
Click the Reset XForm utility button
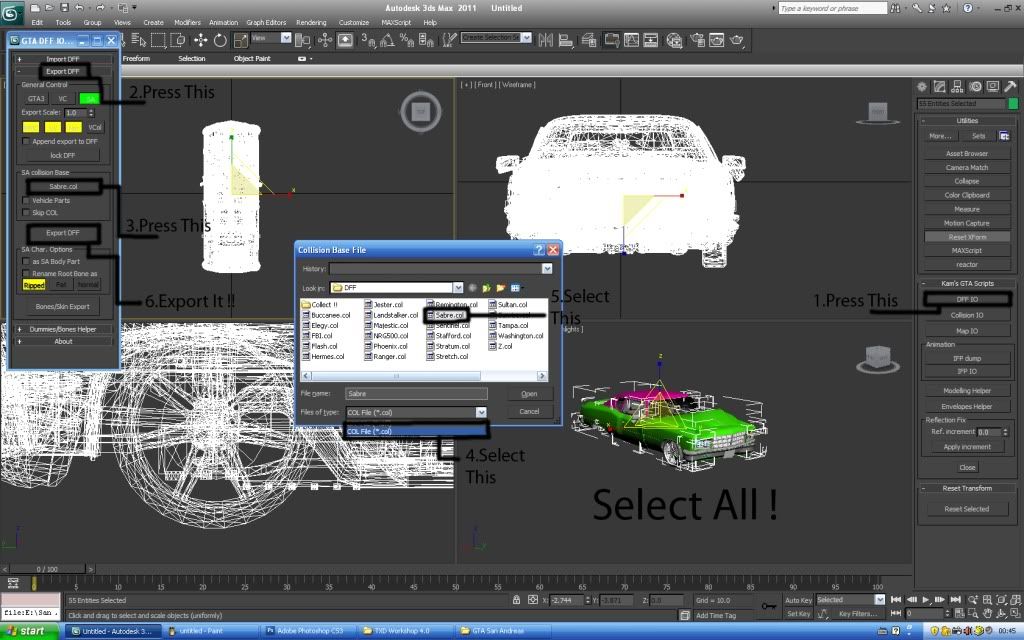(967, 237)
